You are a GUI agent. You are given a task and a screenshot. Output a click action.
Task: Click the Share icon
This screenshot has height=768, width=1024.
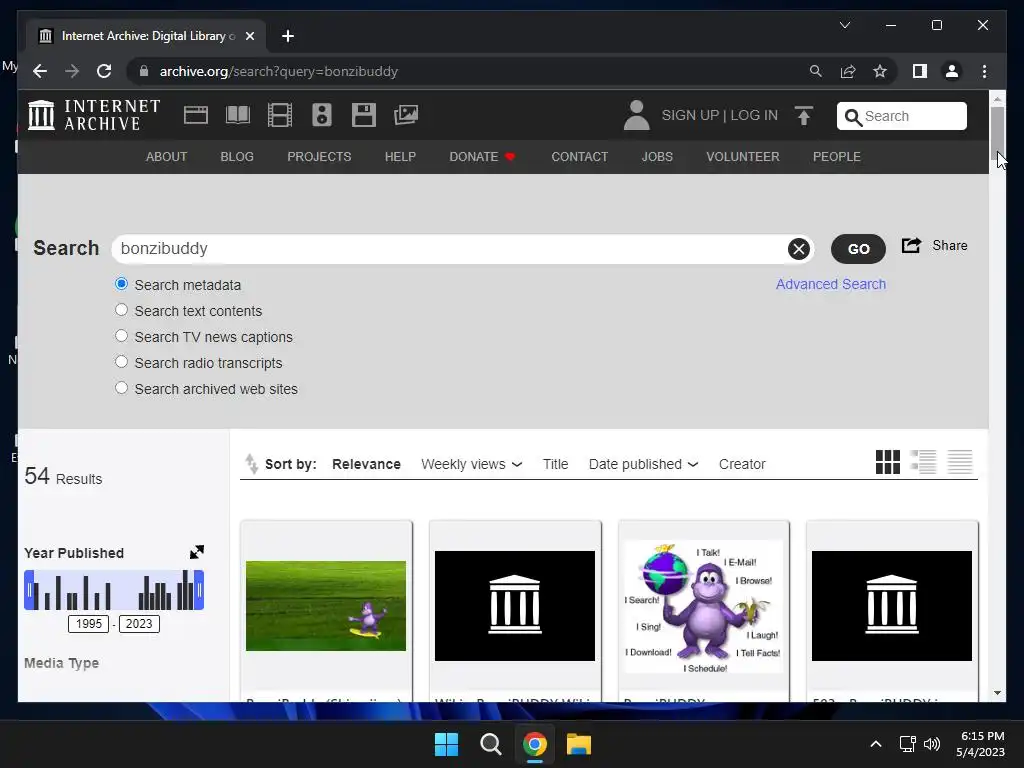point(911,246)
